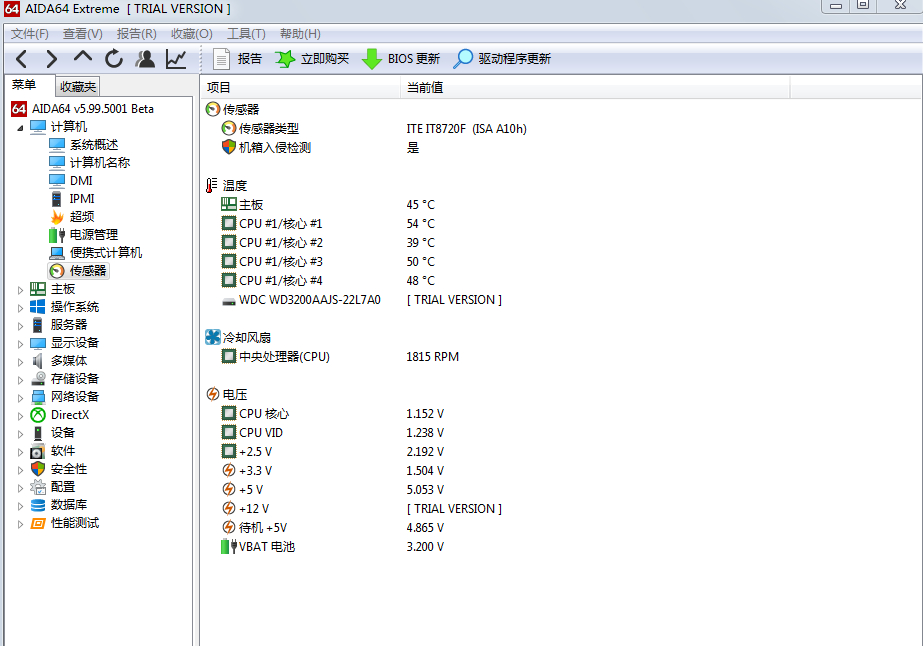
Task: Select 系统概述 monitor icon in tree
Action: 57,144
